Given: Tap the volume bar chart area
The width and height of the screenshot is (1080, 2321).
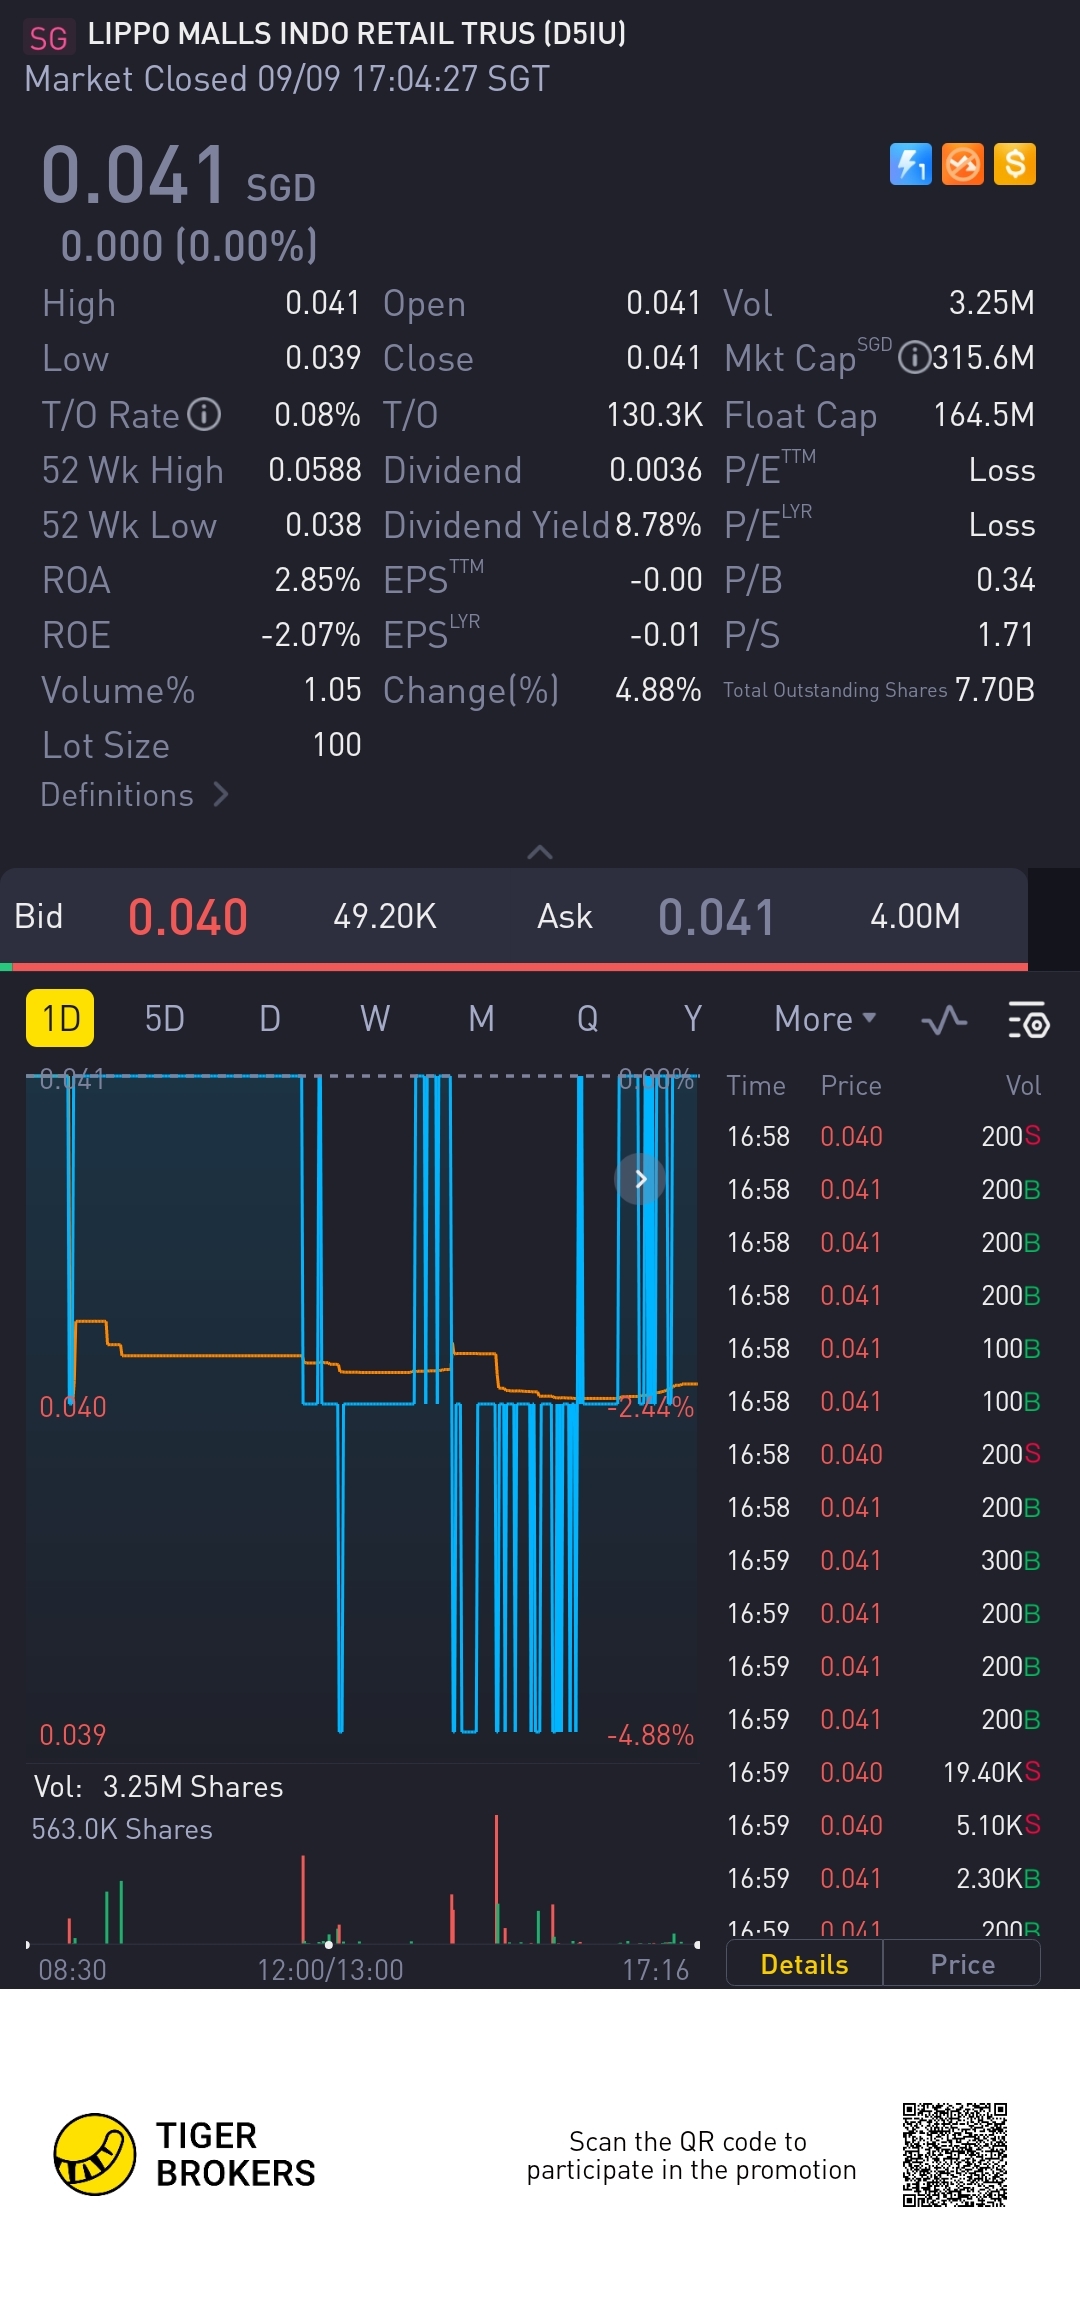Looking at the screenshot, I should [x=362, y=1880].
